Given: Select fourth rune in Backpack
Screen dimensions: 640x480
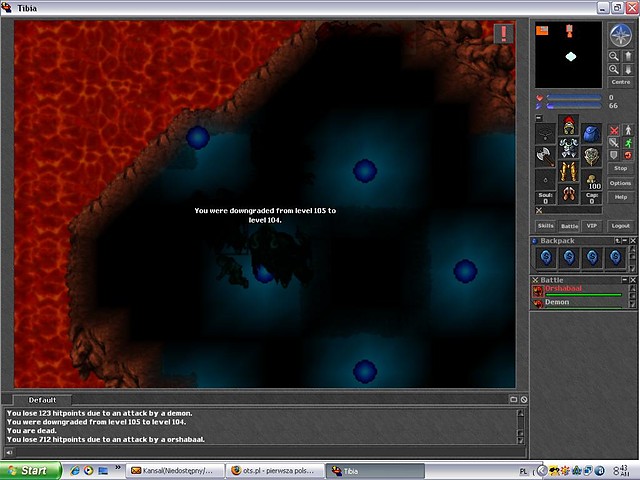Looking at the screenshot, I should 615,258.
